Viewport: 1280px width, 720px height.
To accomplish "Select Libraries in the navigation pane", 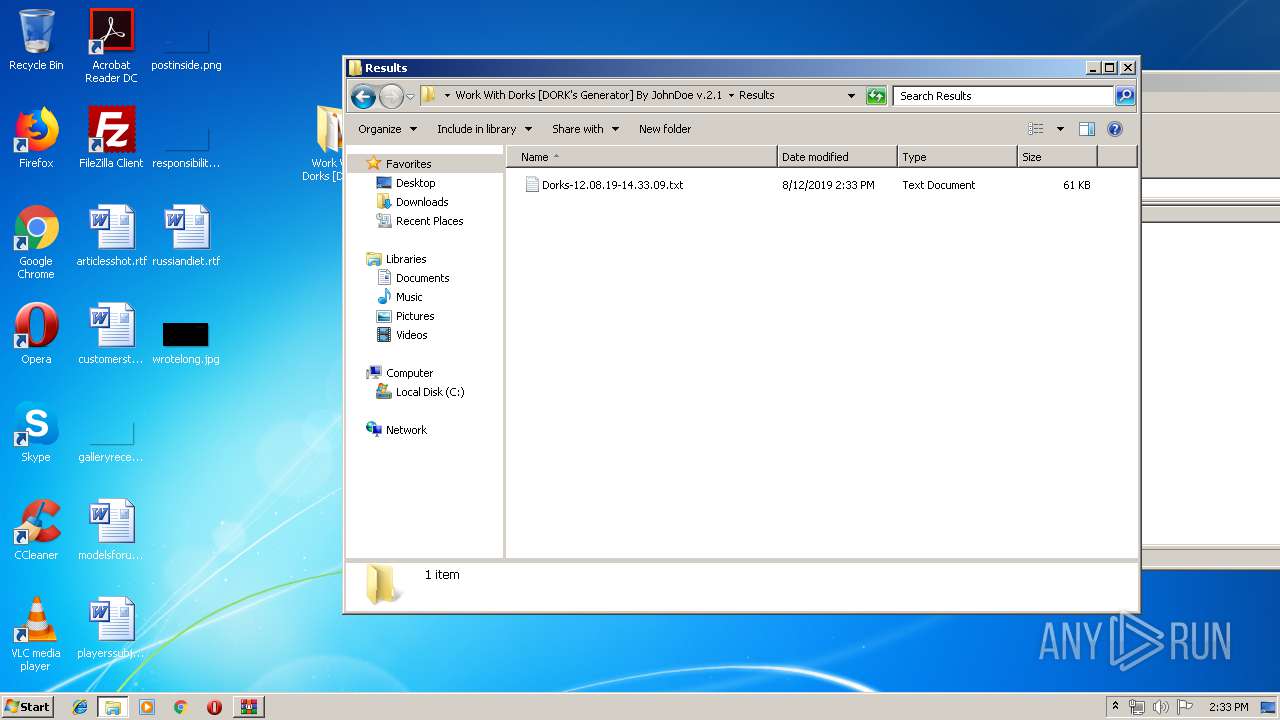I will click(x=406, y=259).
